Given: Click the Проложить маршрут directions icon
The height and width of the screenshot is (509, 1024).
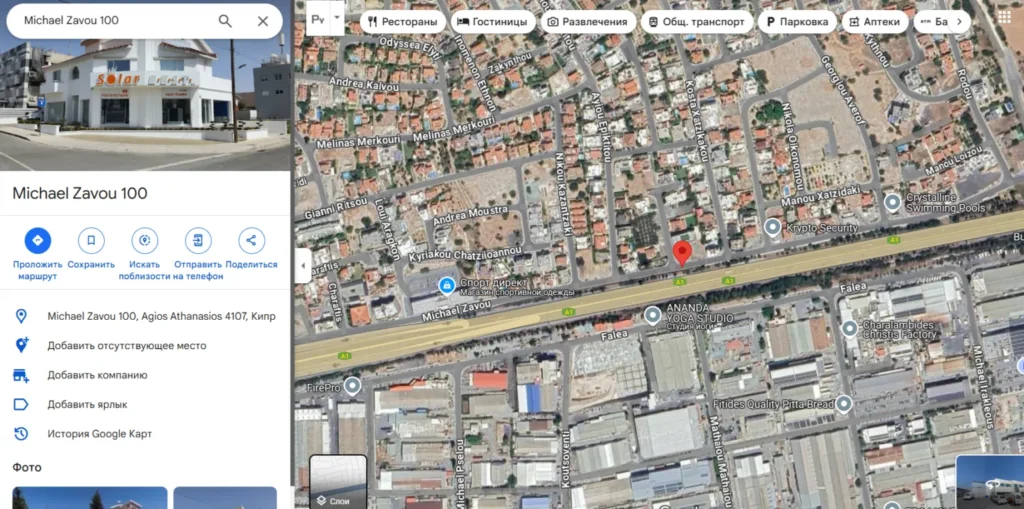Looking at the screenshot, I should point(38,240).
